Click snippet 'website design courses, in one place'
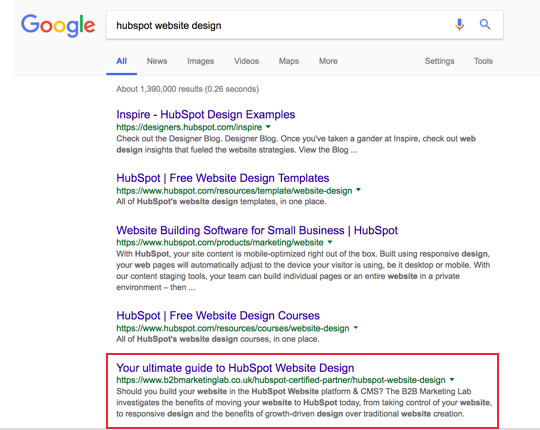The width and height of the screenshot is (540, 430). pos(218,339)
